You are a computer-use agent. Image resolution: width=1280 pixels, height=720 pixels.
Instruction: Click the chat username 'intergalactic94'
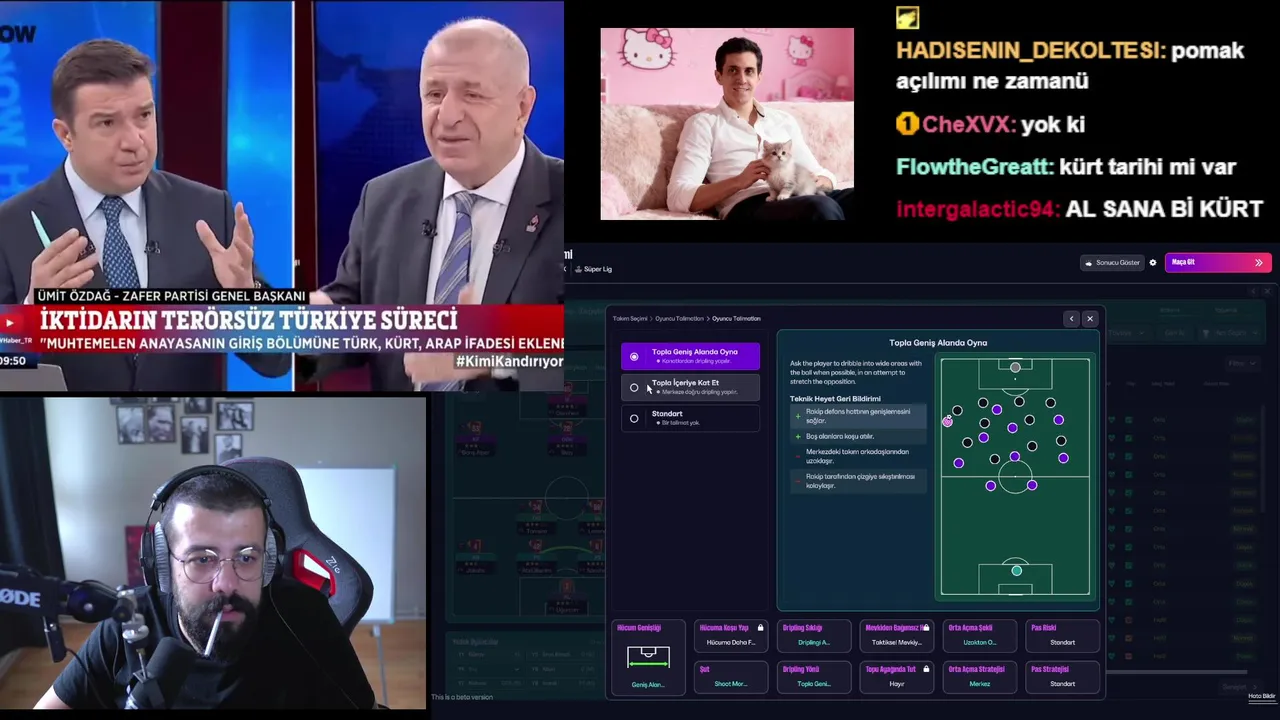click(977, 210)
